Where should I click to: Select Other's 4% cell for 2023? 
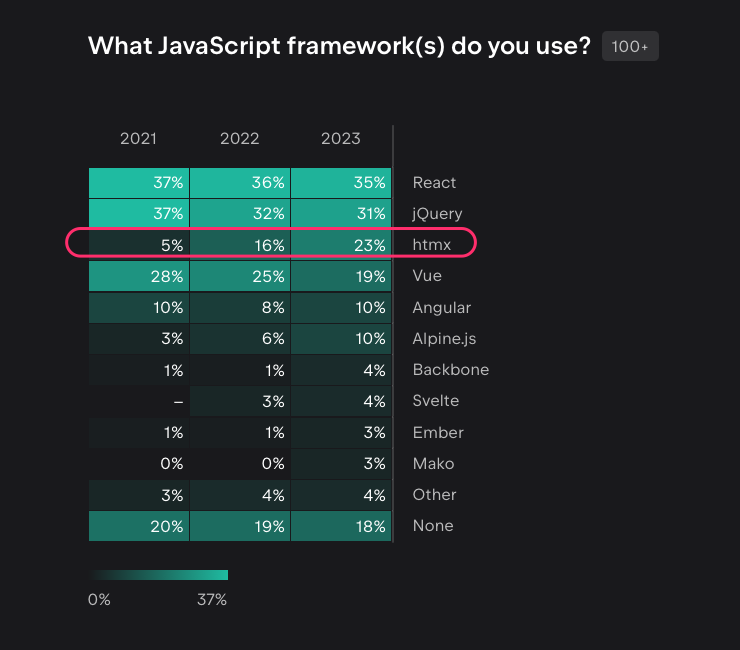point(341,495)
